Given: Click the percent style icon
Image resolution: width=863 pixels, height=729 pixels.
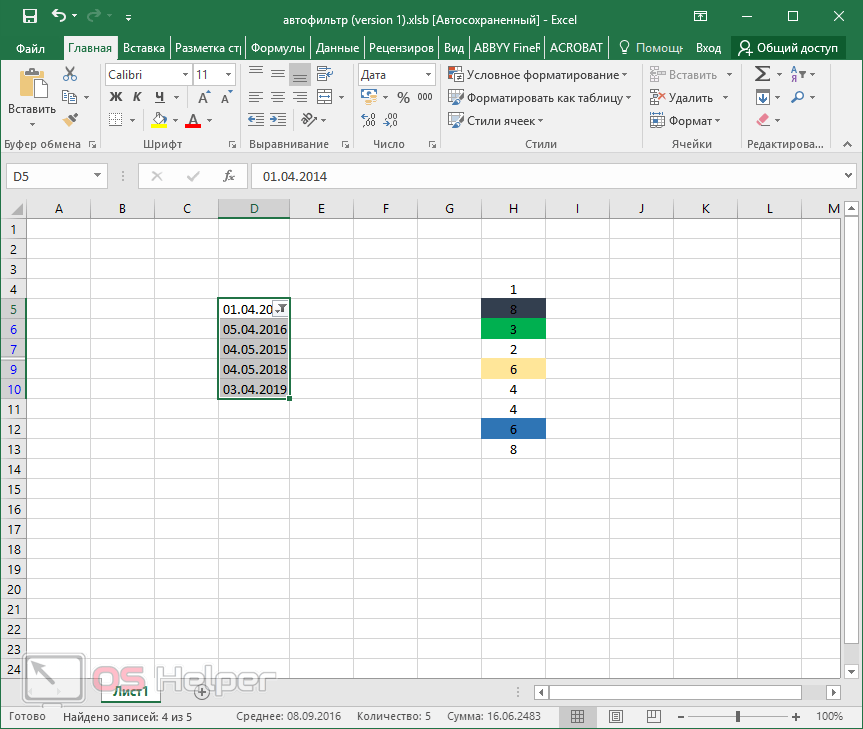Looking at the screenshot, I should [x=403, y=98].
